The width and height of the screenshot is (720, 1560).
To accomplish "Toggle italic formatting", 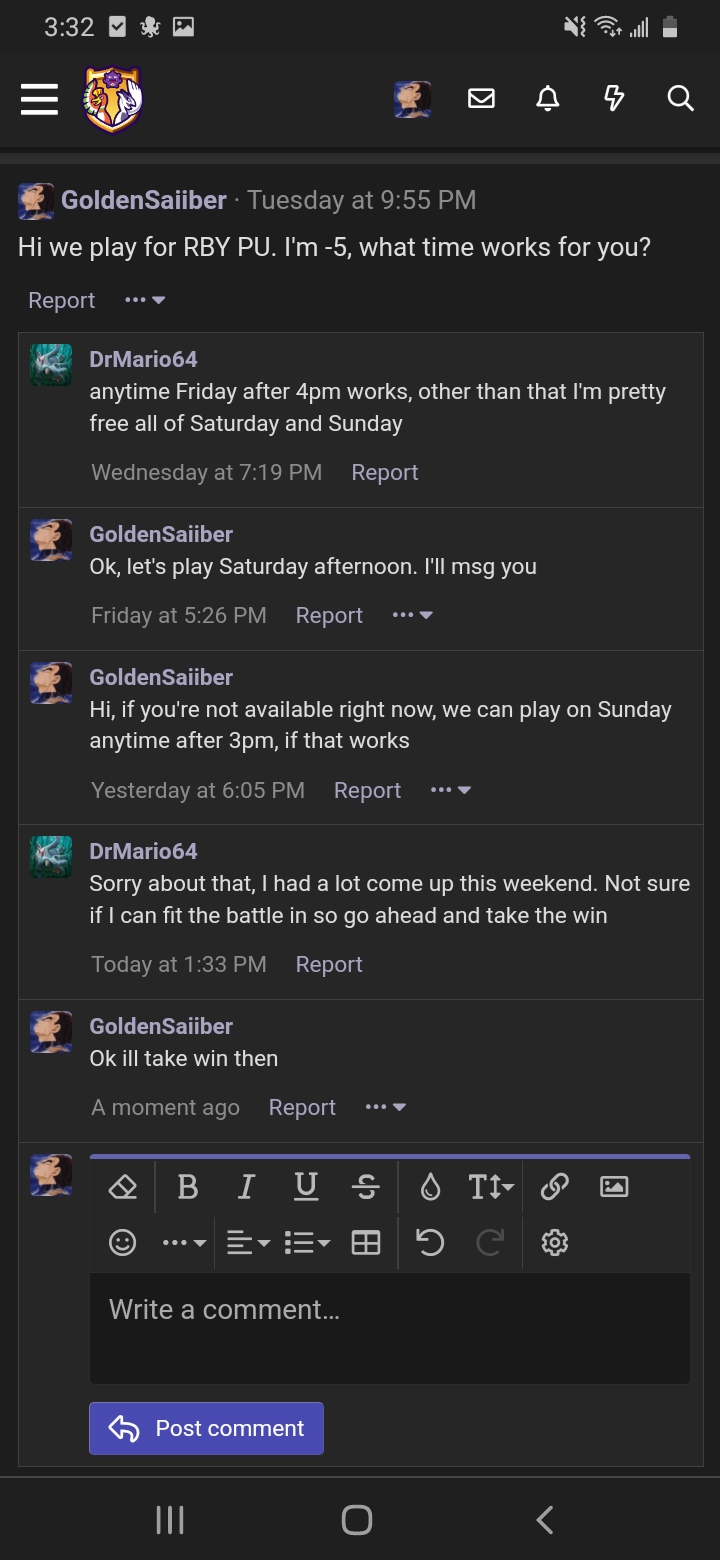I will point(246,1187).
